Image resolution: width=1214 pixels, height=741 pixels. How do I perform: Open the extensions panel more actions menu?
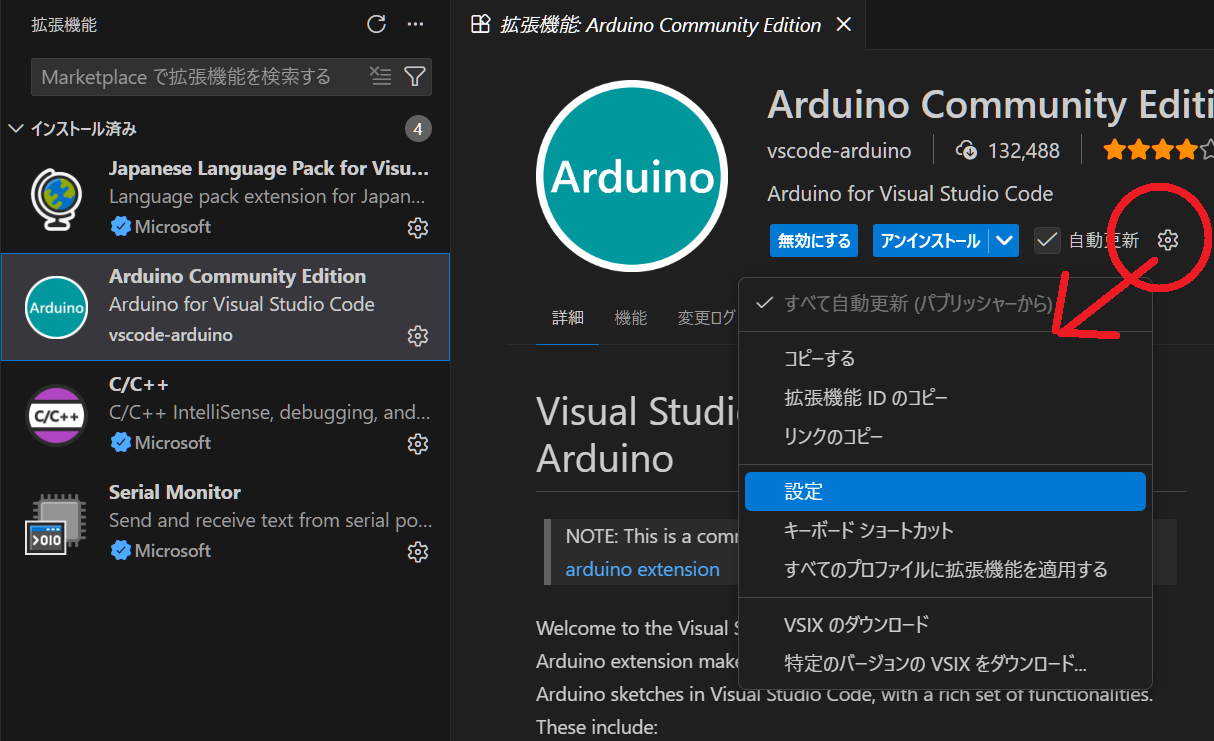click(x=415, y=25)
